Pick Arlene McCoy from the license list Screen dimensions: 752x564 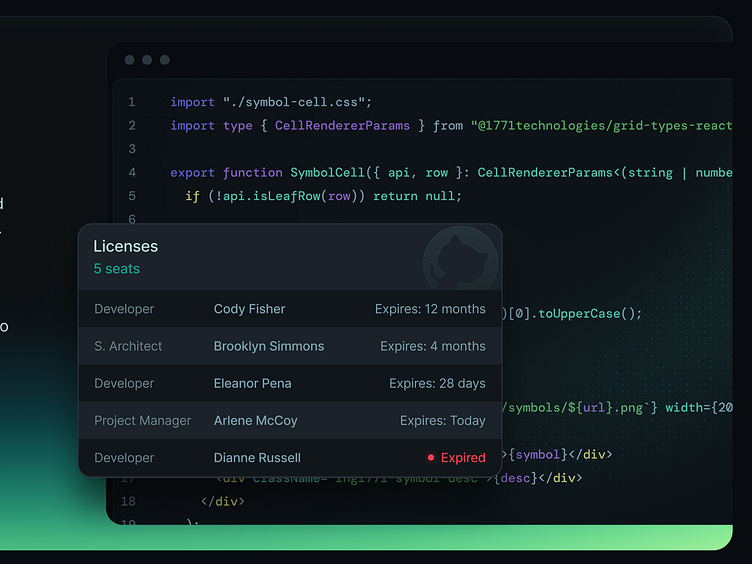pos(255,421)
